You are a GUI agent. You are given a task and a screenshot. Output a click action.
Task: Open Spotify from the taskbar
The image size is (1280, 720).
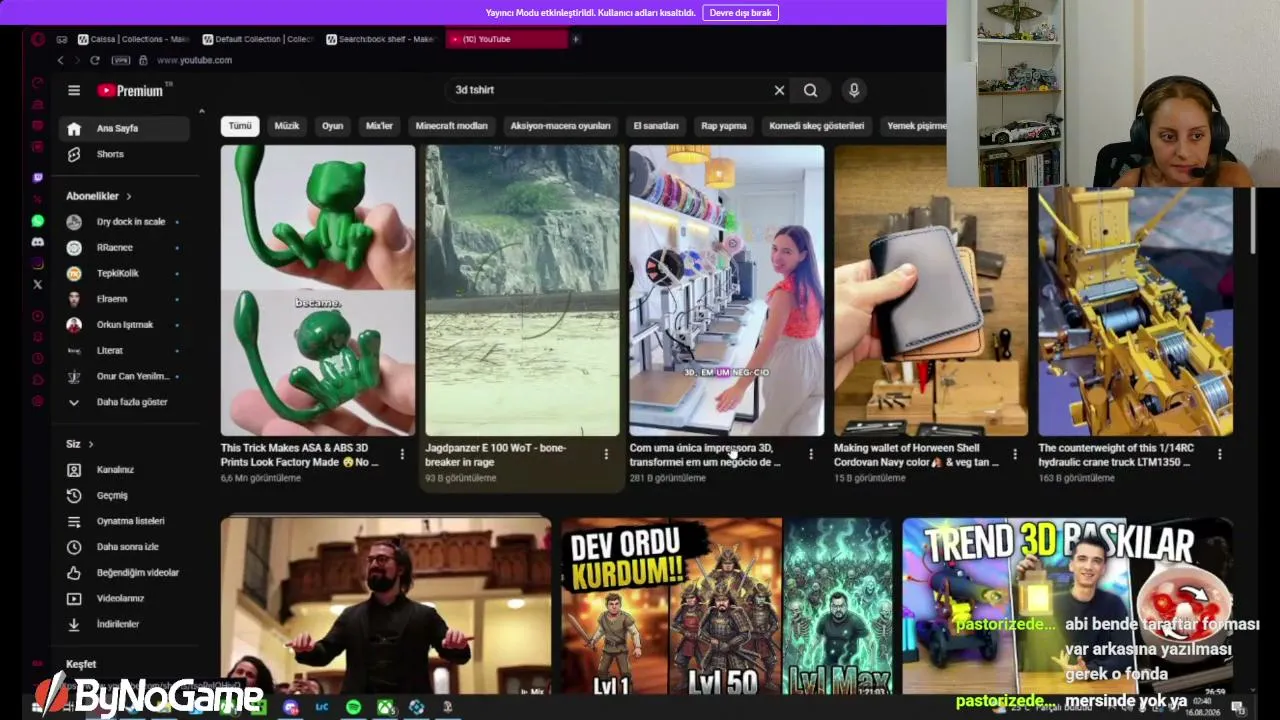pos(353,707)
